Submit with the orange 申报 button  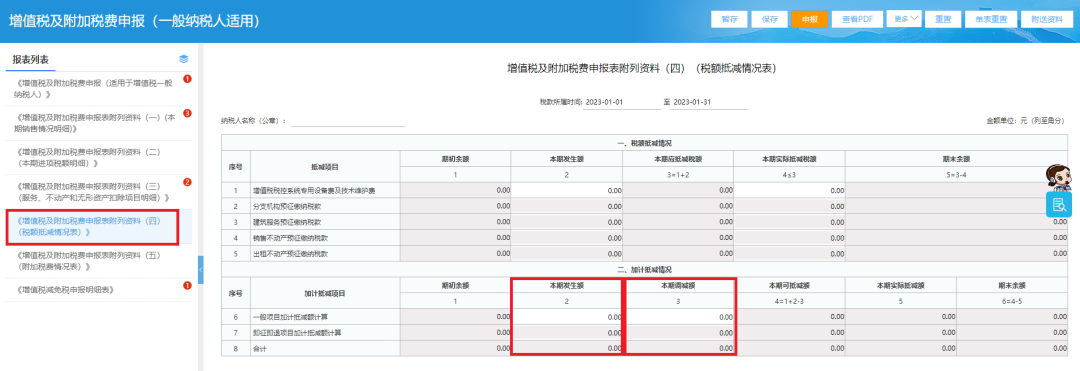(x=810, y=19)
